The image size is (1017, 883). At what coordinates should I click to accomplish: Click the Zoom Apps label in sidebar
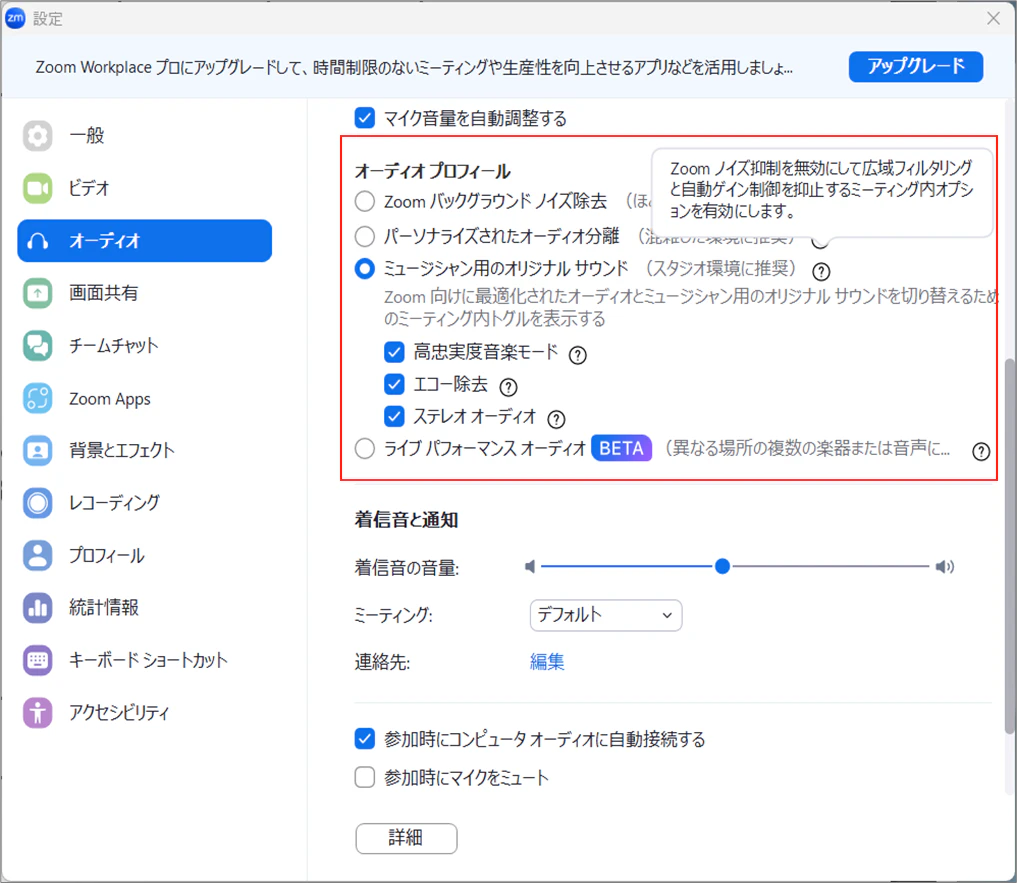(110, 399)
